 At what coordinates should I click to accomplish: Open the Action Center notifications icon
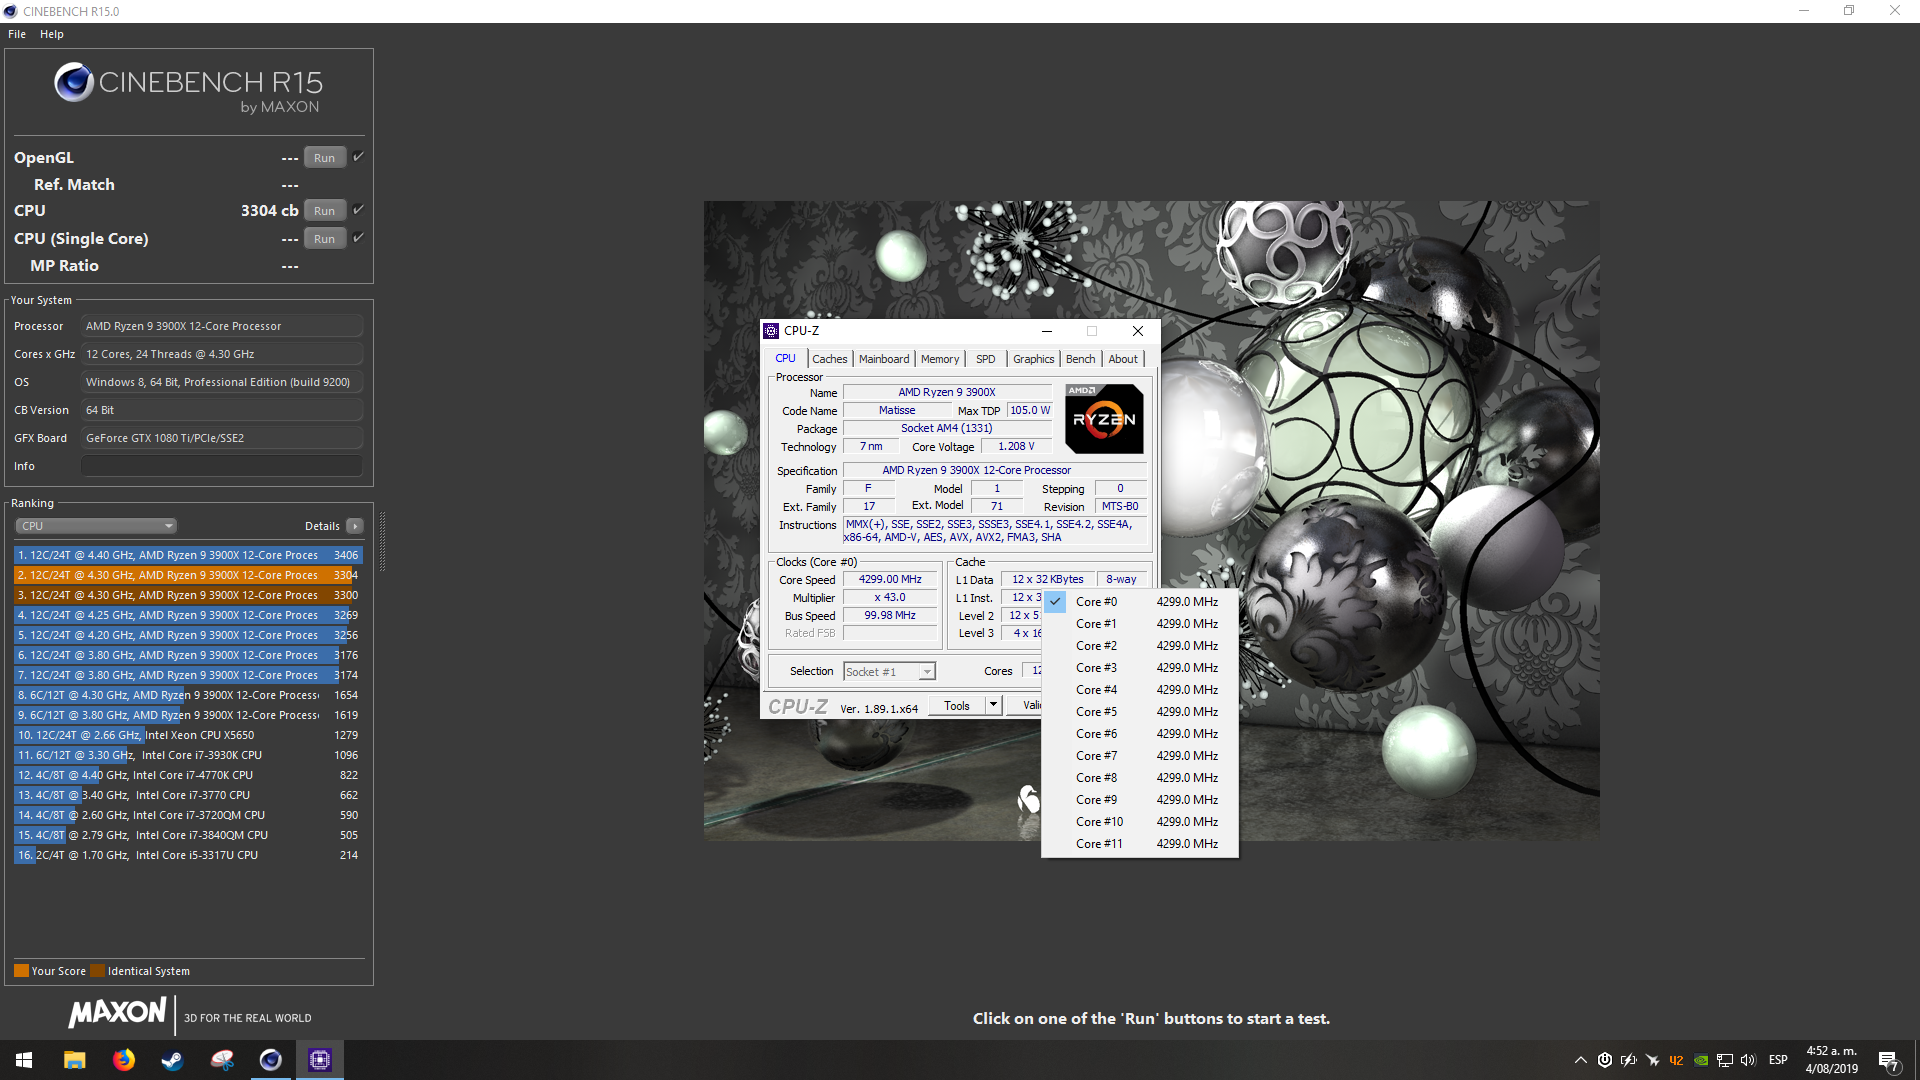[1888, 1060]
